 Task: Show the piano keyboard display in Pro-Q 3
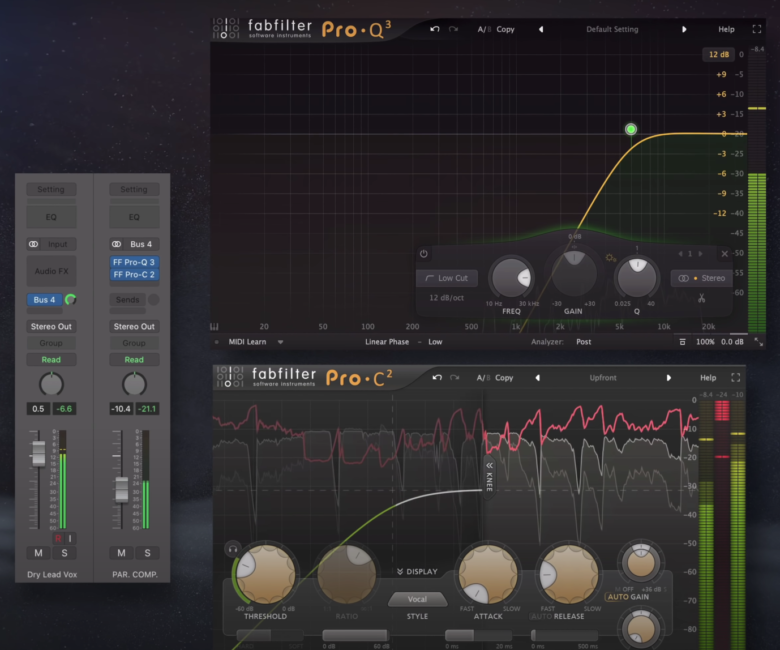214,327
